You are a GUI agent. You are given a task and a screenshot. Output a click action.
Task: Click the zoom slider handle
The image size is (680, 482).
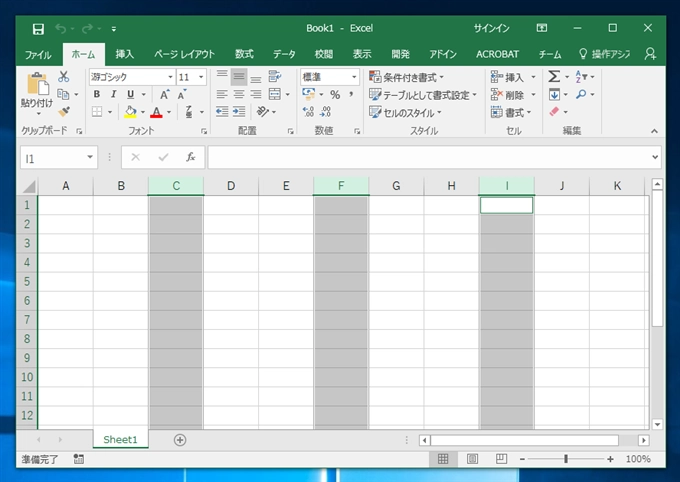pos(566,459)
